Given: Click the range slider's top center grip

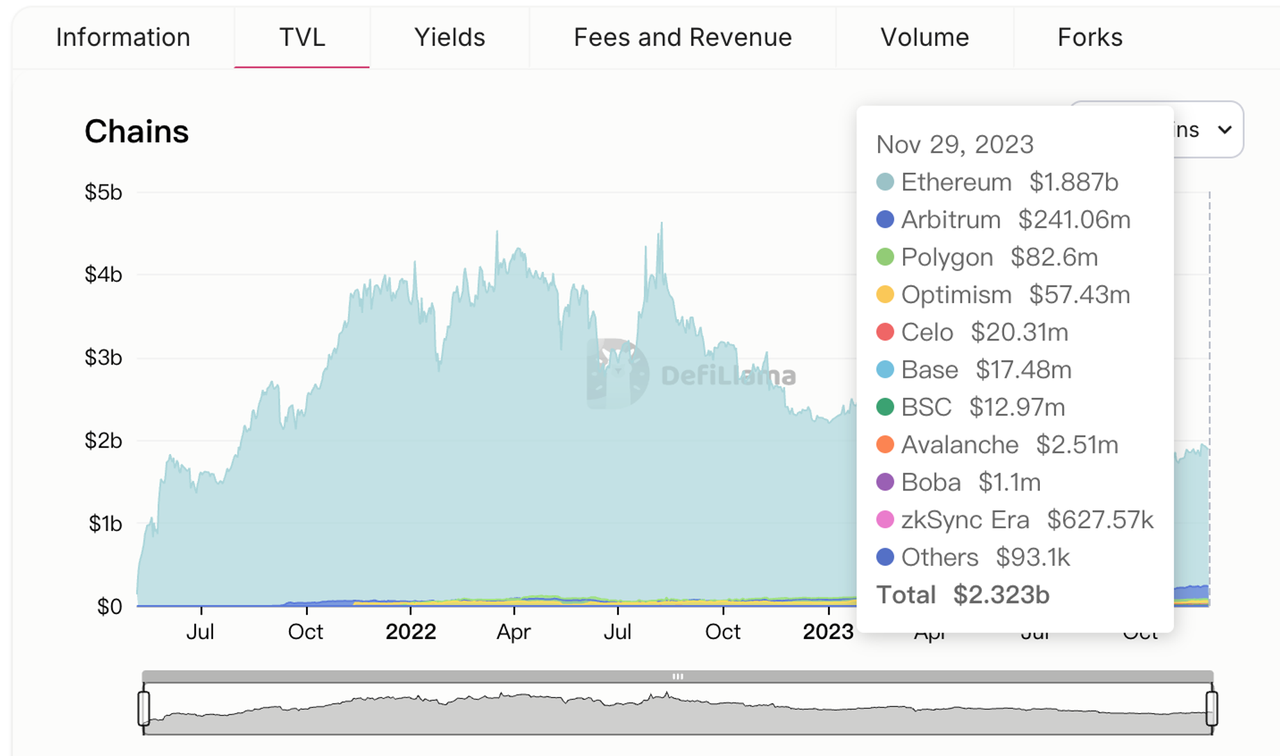Looking at the screenshot, I should (678, 677).
